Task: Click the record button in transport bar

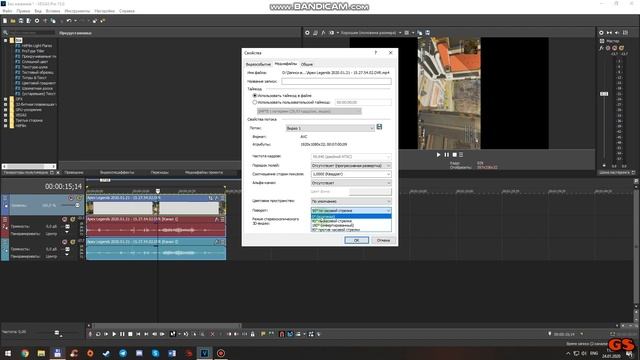Action: pyautogui.click(x=90, y=334)
